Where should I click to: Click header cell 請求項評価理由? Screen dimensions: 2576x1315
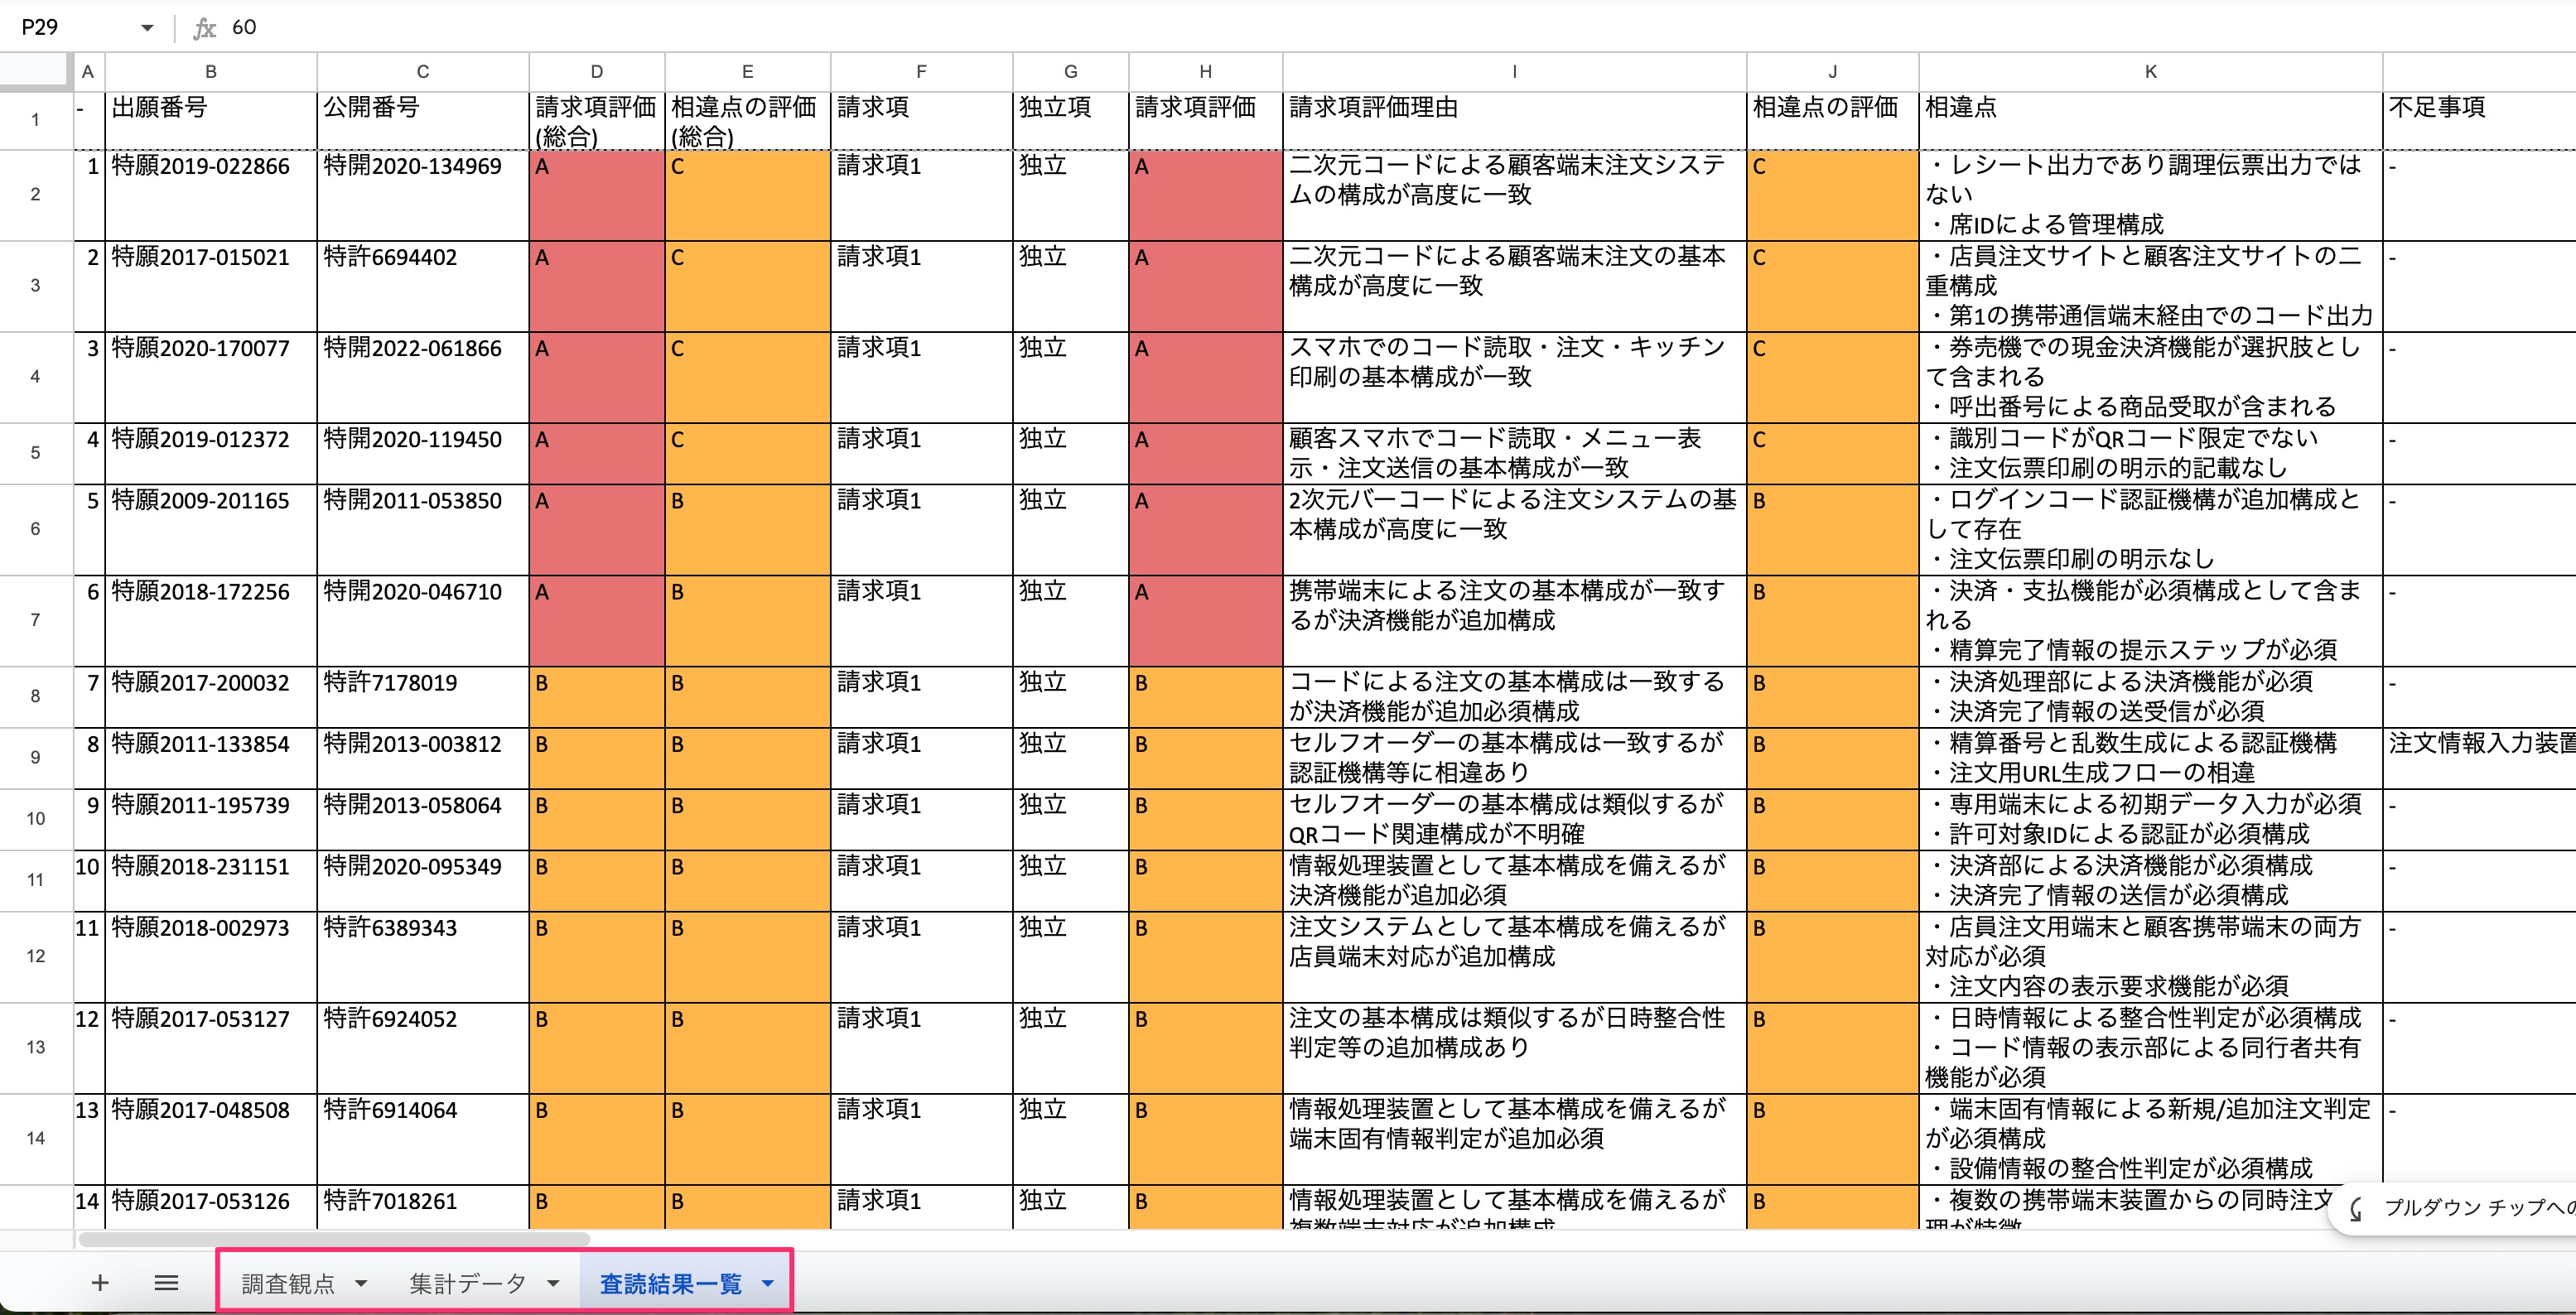(1514, 121)
